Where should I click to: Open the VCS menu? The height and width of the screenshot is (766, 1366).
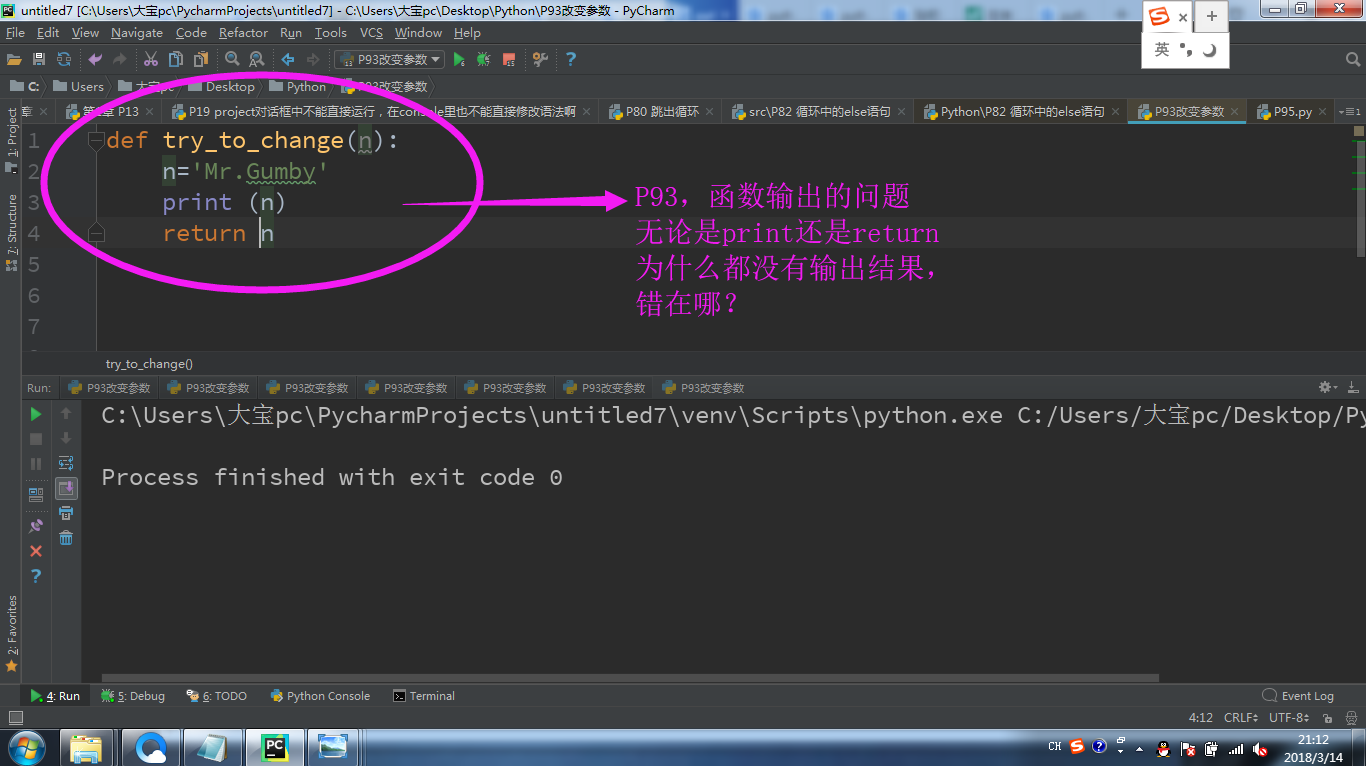371,33
